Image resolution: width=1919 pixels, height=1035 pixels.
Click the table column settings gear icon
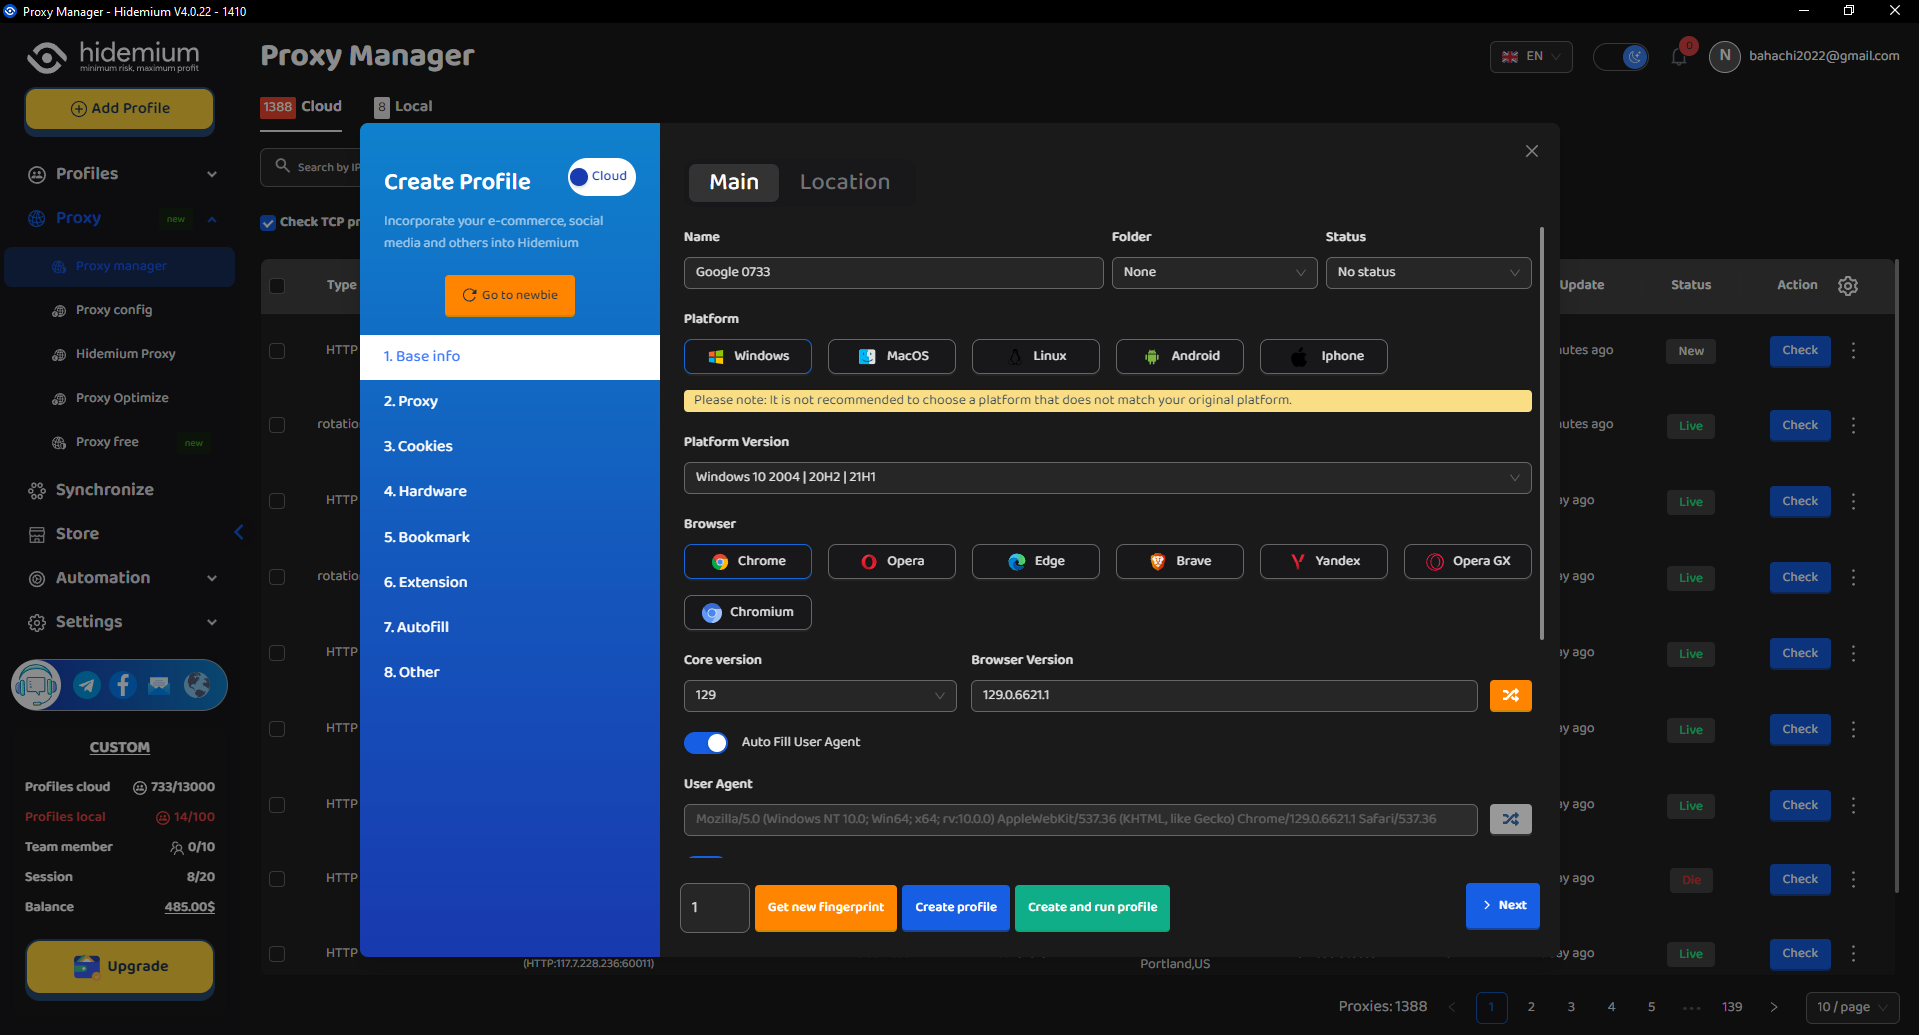[1848, 286]
